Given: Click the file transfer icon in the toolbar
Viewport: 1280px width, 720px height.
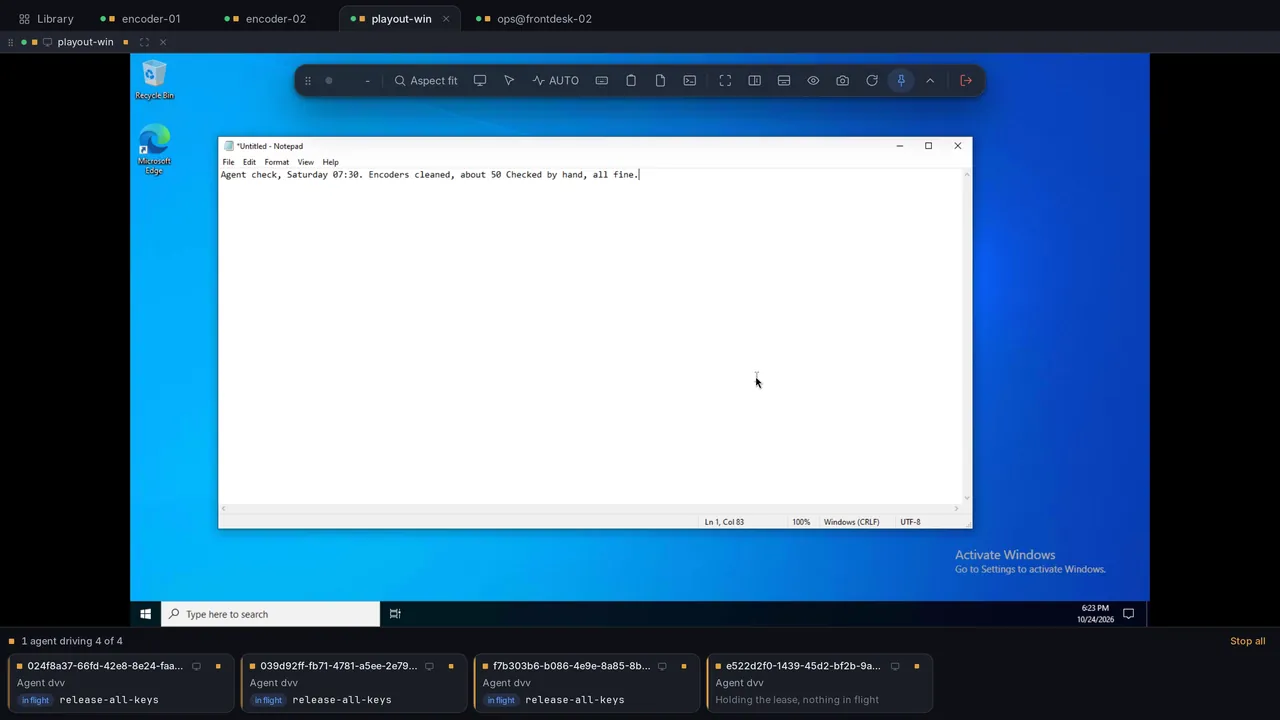Looking at the screenshot, I should click(660, 81).
